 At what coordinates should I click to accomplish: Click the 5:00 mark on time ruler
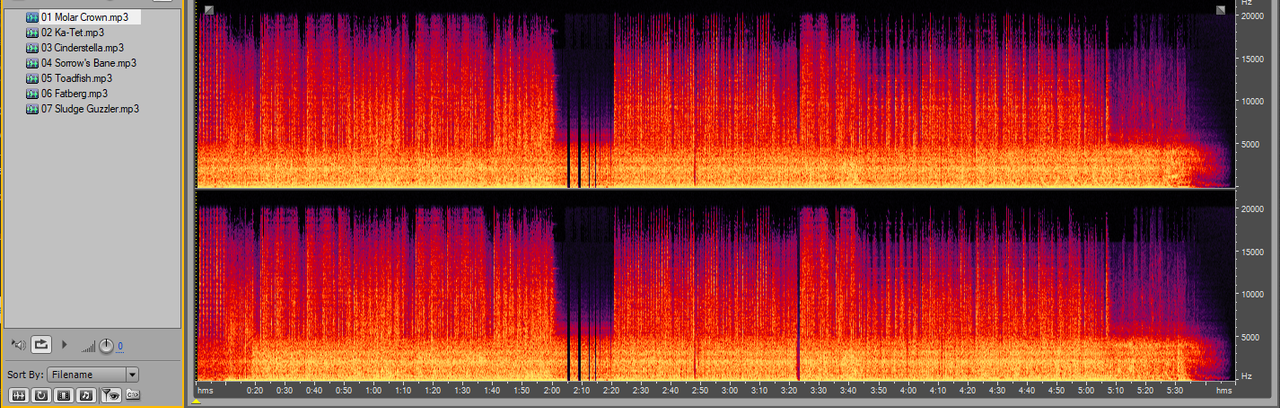tap(1087, 391)
